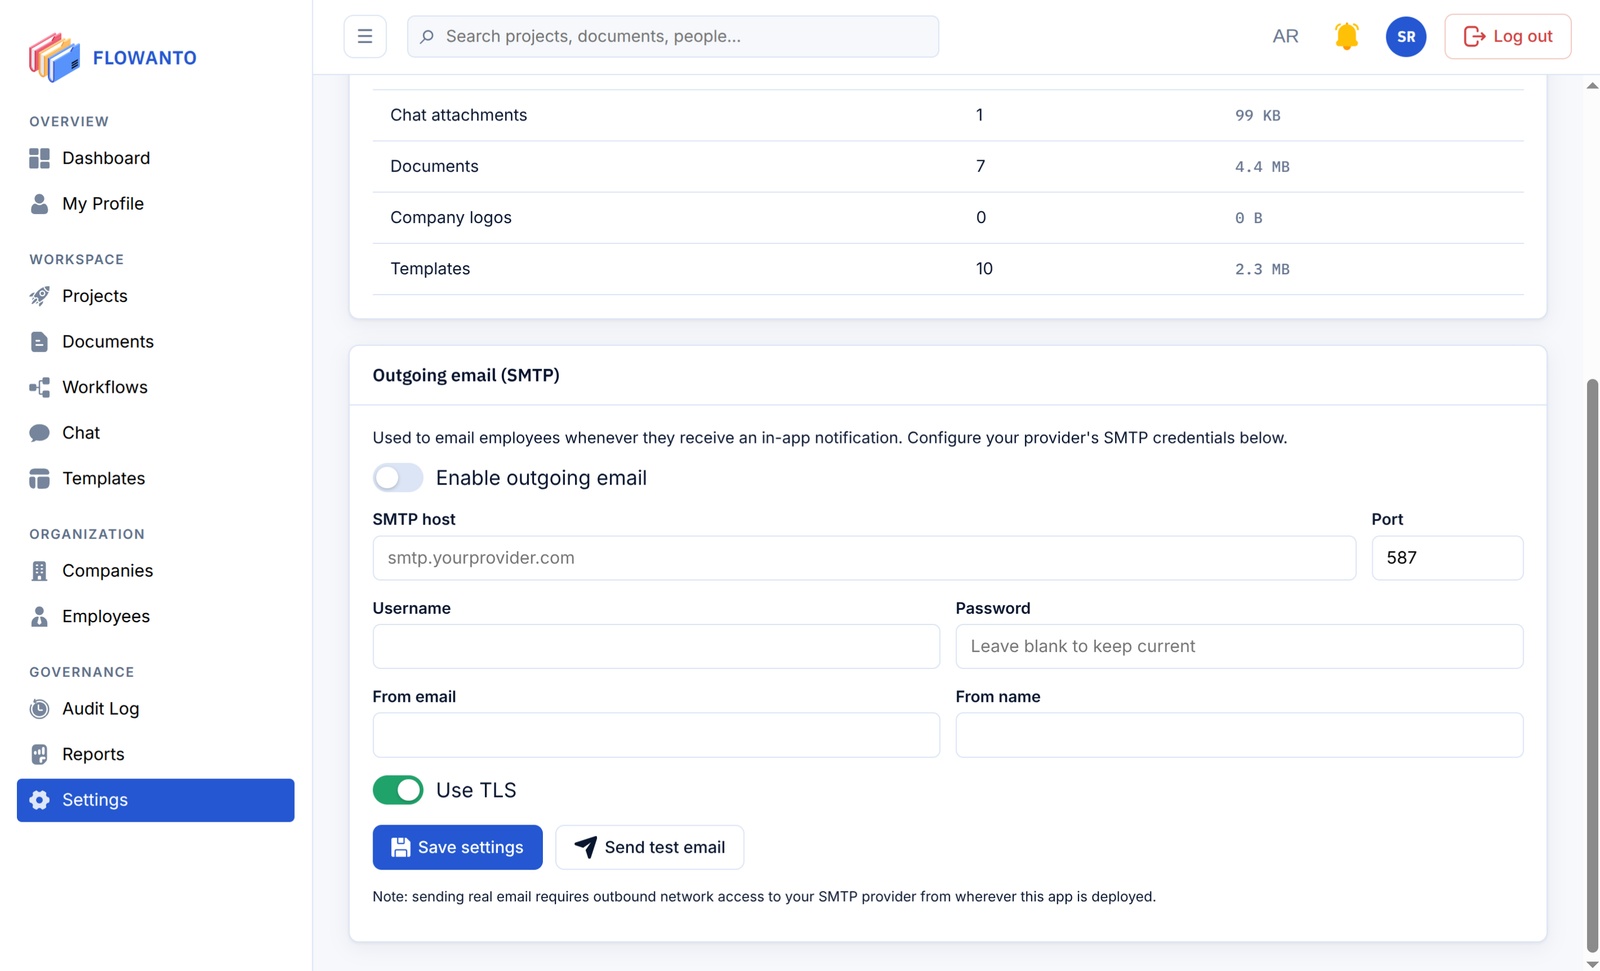1600x971 pixels.
Task: Click the From name field
Action: click(1239, 735)
